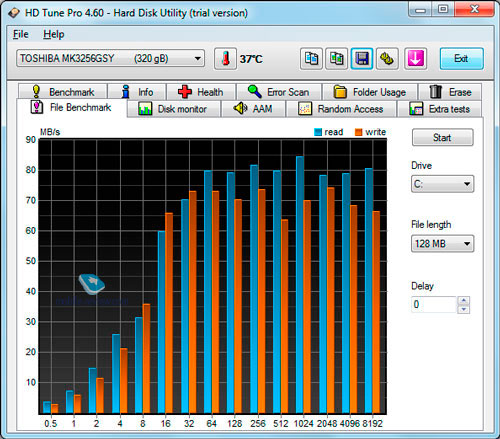
Task: Switch to the Error Scan tab
Action: click(x=279, y=92)
